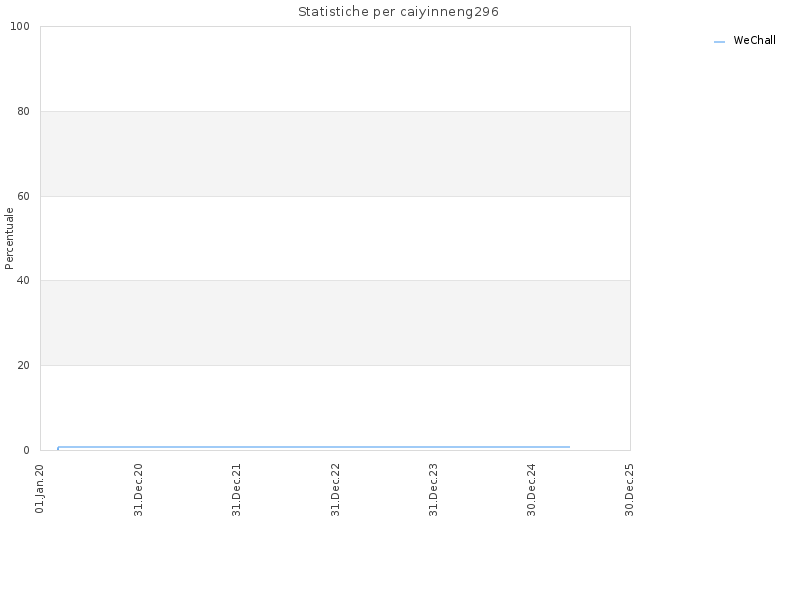Click the 01.Jan.20 x-axis date label
This screenshot has width=800, height=600.
pos(40,489)
